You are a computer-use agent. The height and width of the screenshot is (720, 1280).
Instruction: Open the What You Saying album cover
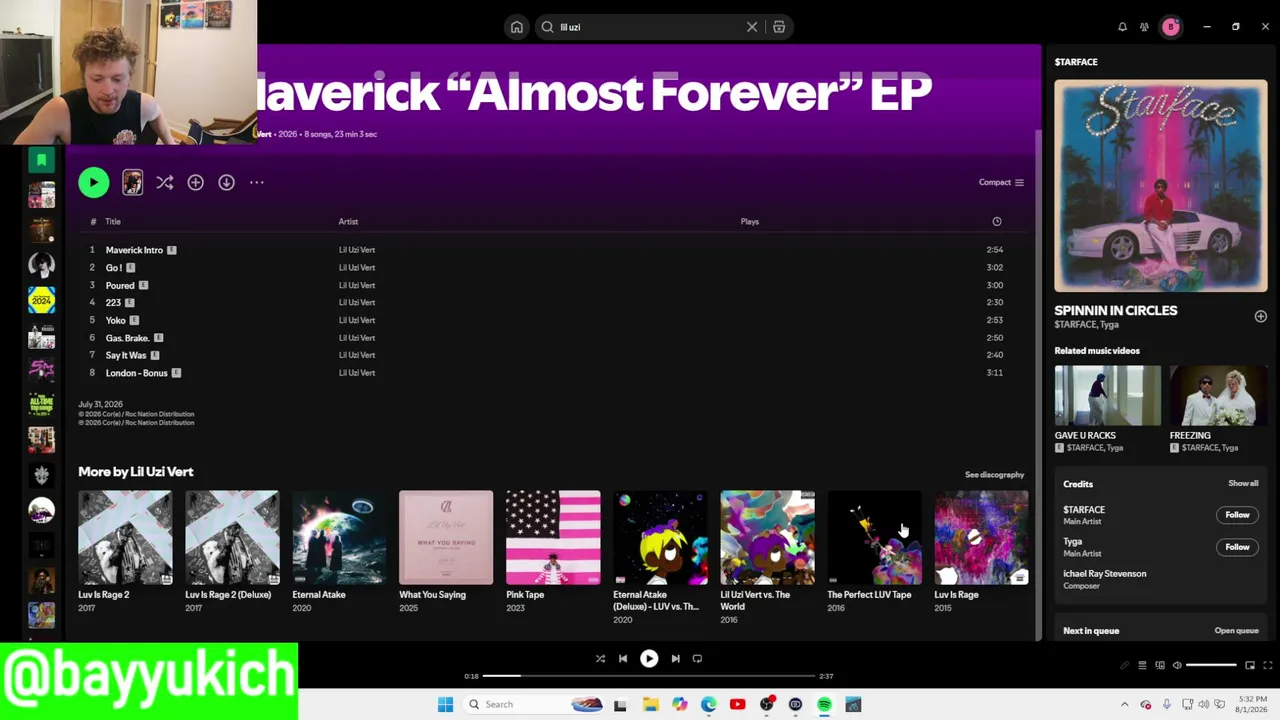pos(446,537)
